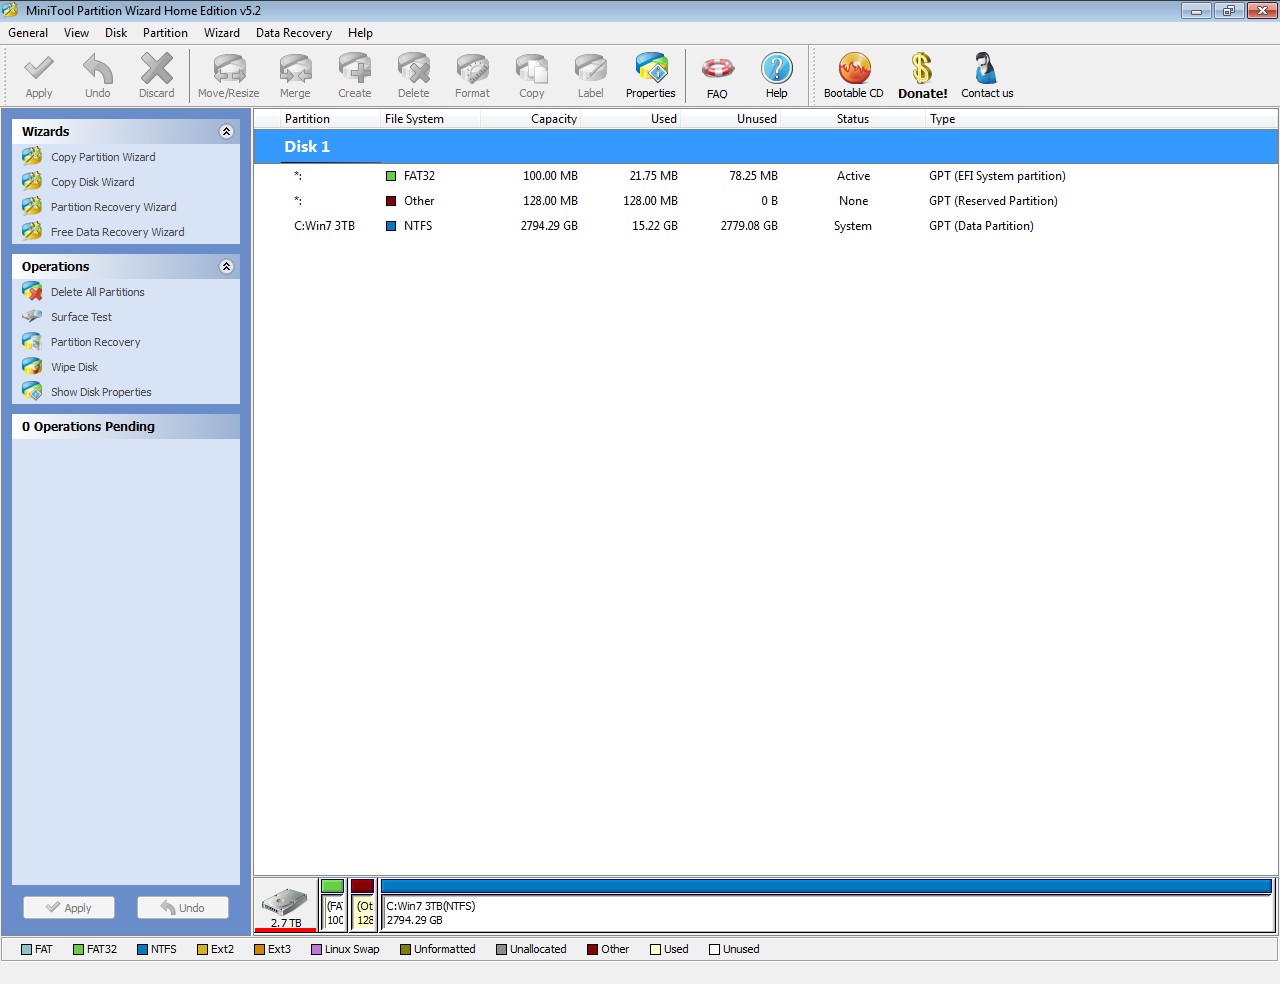Select Wipe Disk operation
1280x984 pixels.
click(74, 367)
